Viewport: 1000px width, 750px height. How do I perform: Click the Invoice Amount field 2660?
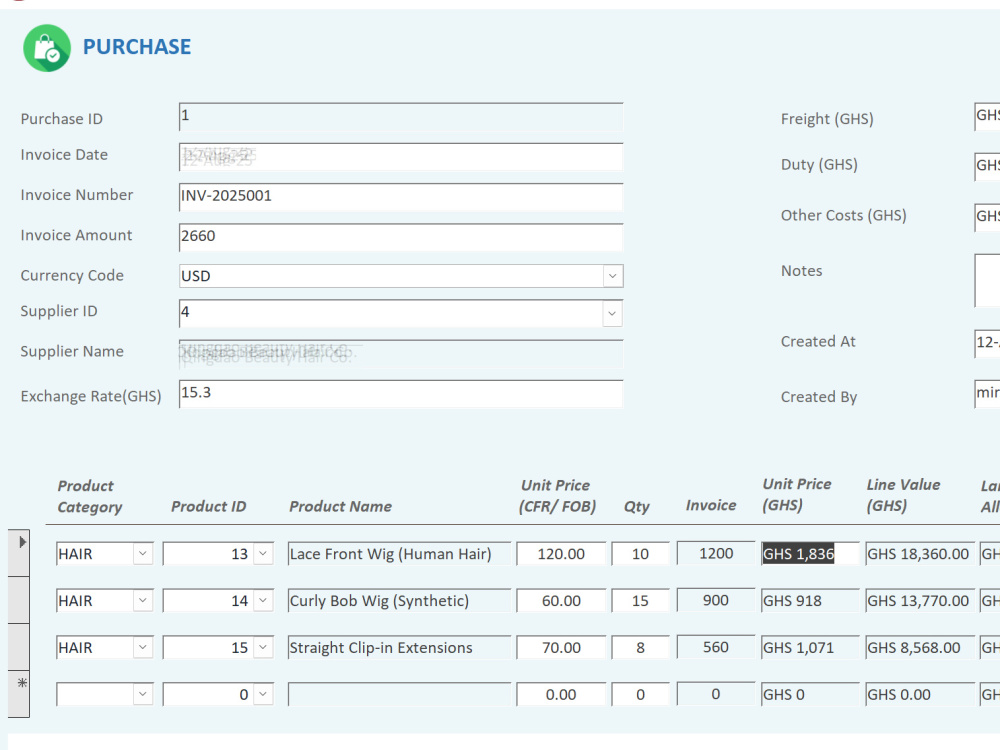coord(401,237)
